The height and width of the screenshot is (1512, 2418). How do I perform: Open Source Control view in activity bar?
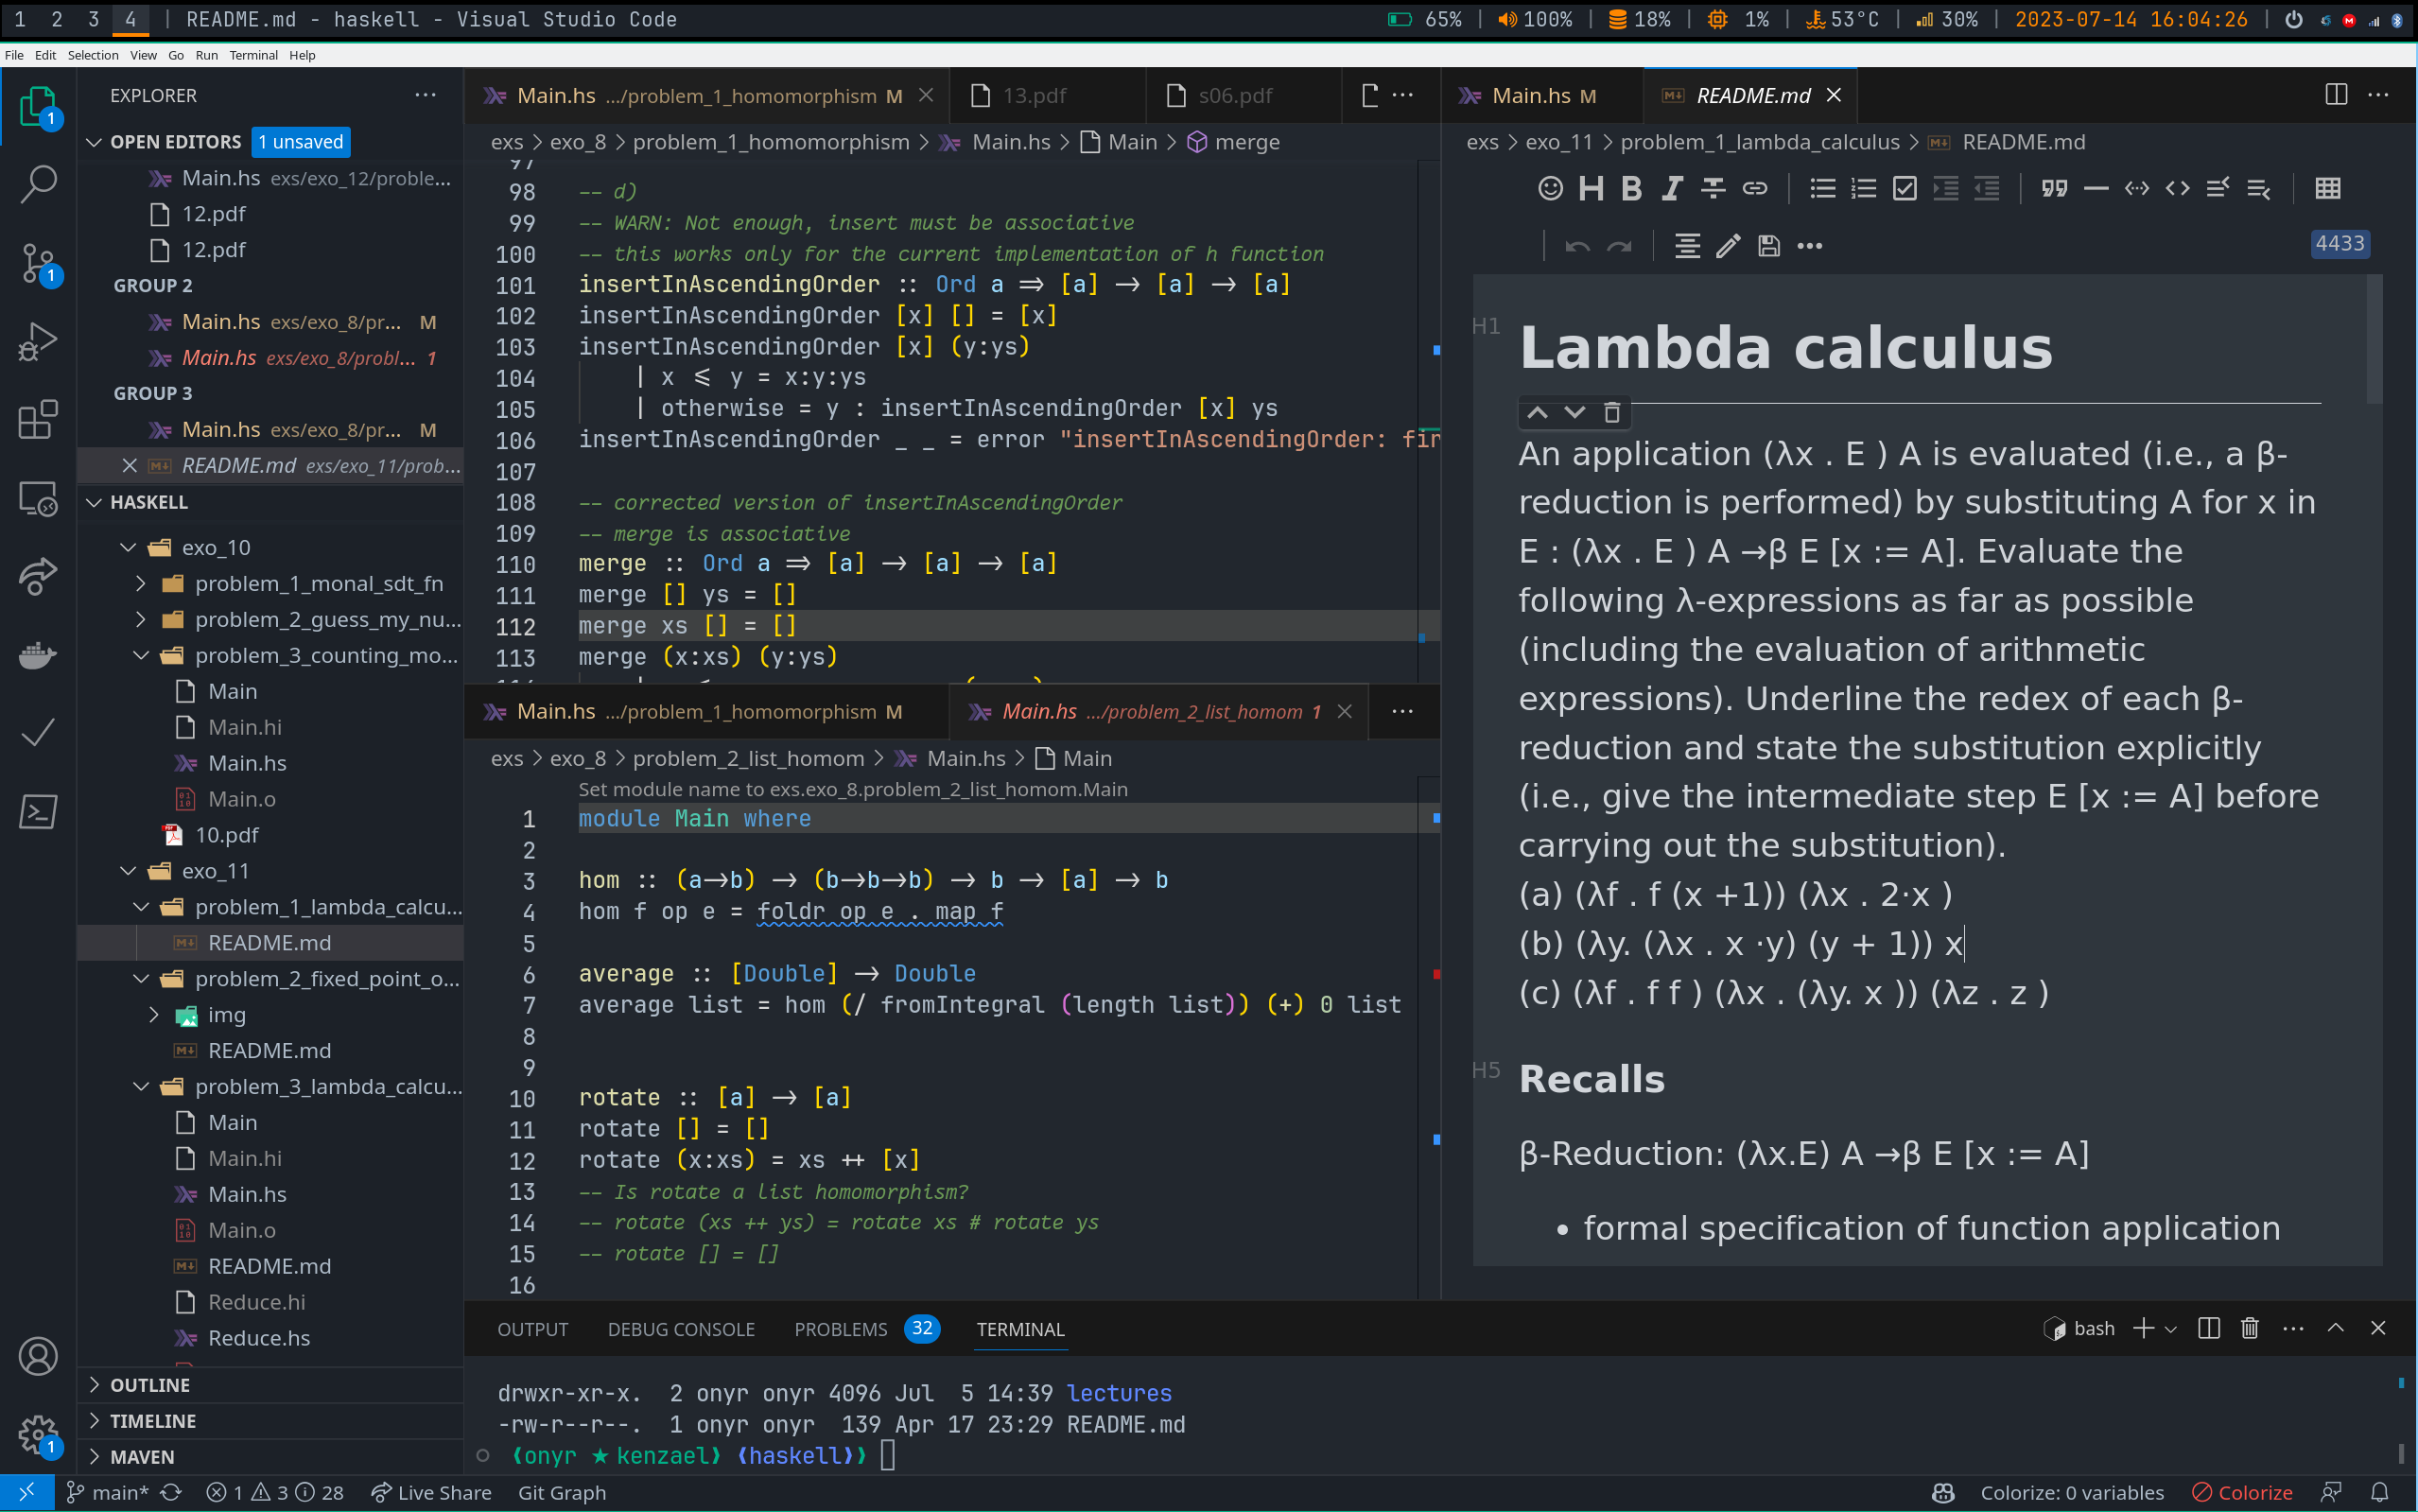pyautogui.click(x=38, y=263)
